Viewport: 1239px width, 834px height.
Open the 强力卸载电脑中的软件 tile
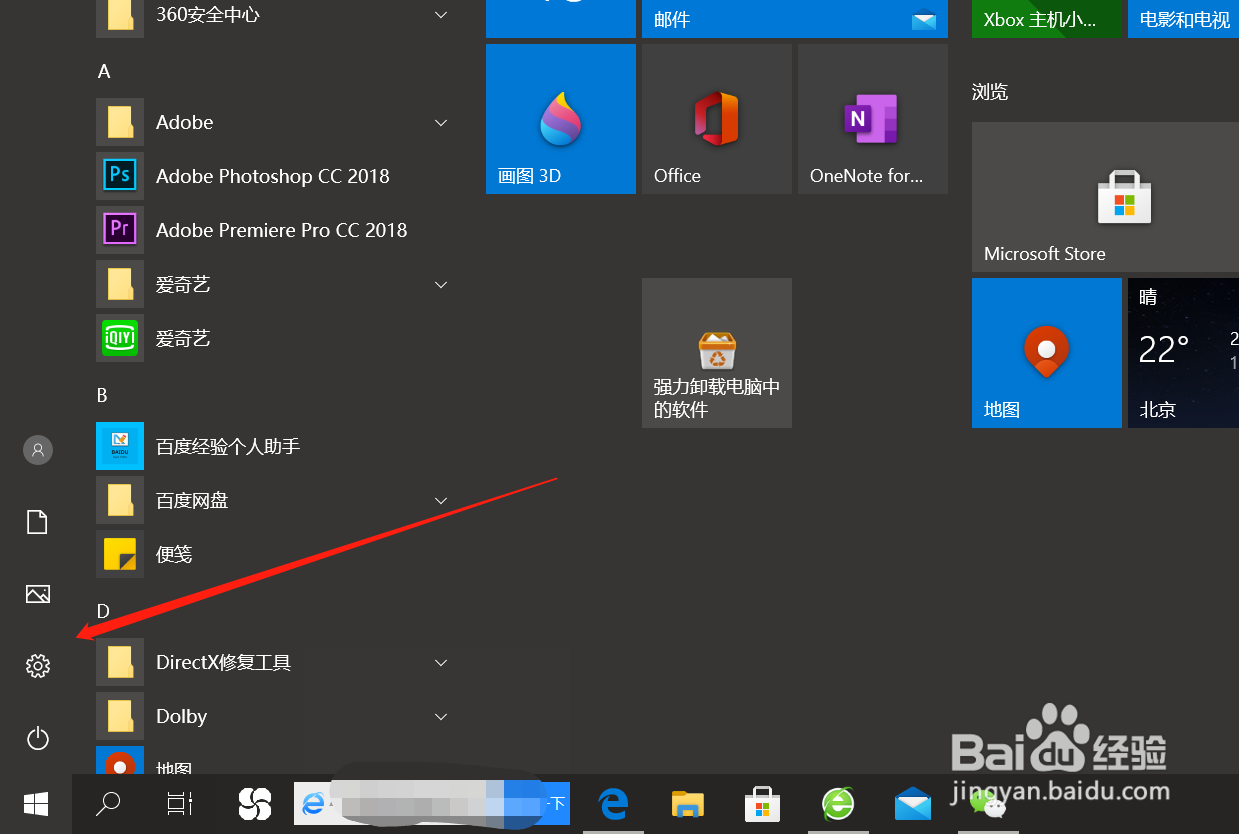pos(717,353)
